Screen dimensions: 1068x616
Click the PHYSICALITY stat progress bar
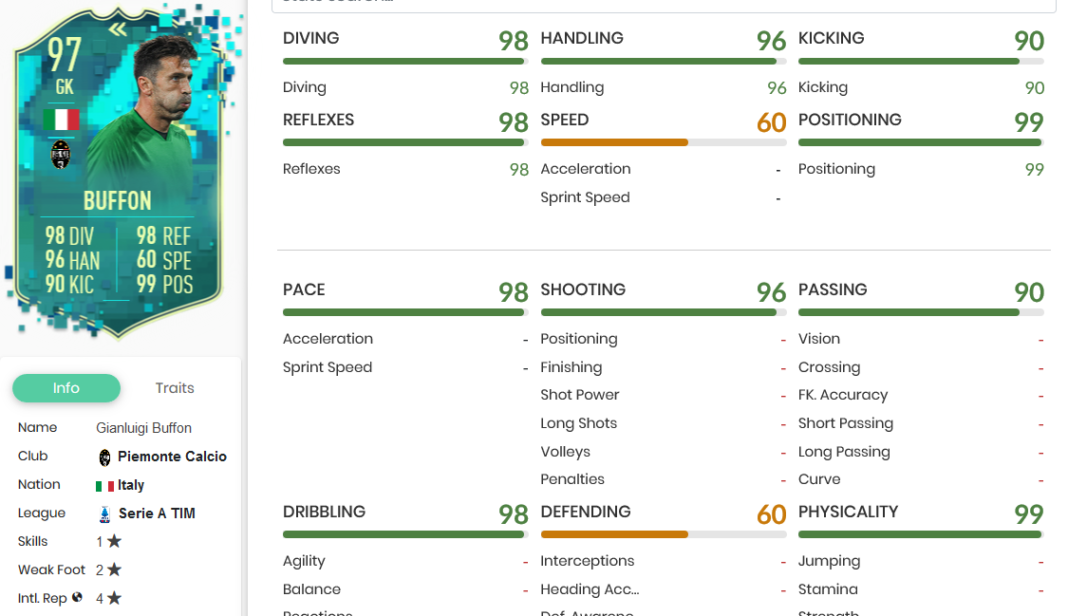pos(921,533)
